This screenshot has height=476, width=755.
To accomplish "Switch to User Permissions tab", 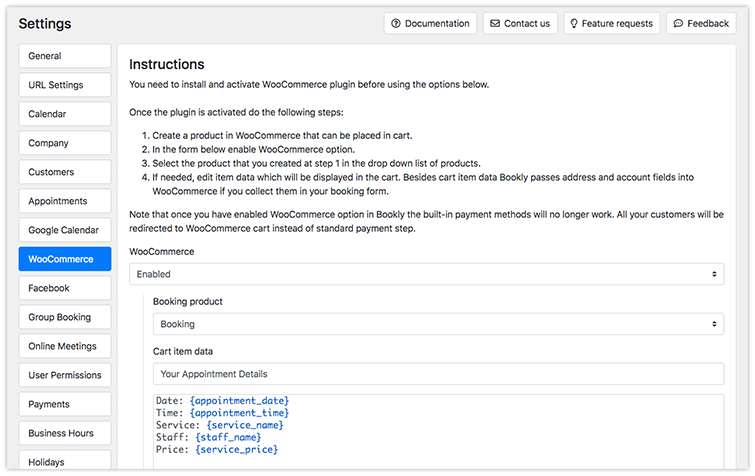I will click(x=65, y=375).
